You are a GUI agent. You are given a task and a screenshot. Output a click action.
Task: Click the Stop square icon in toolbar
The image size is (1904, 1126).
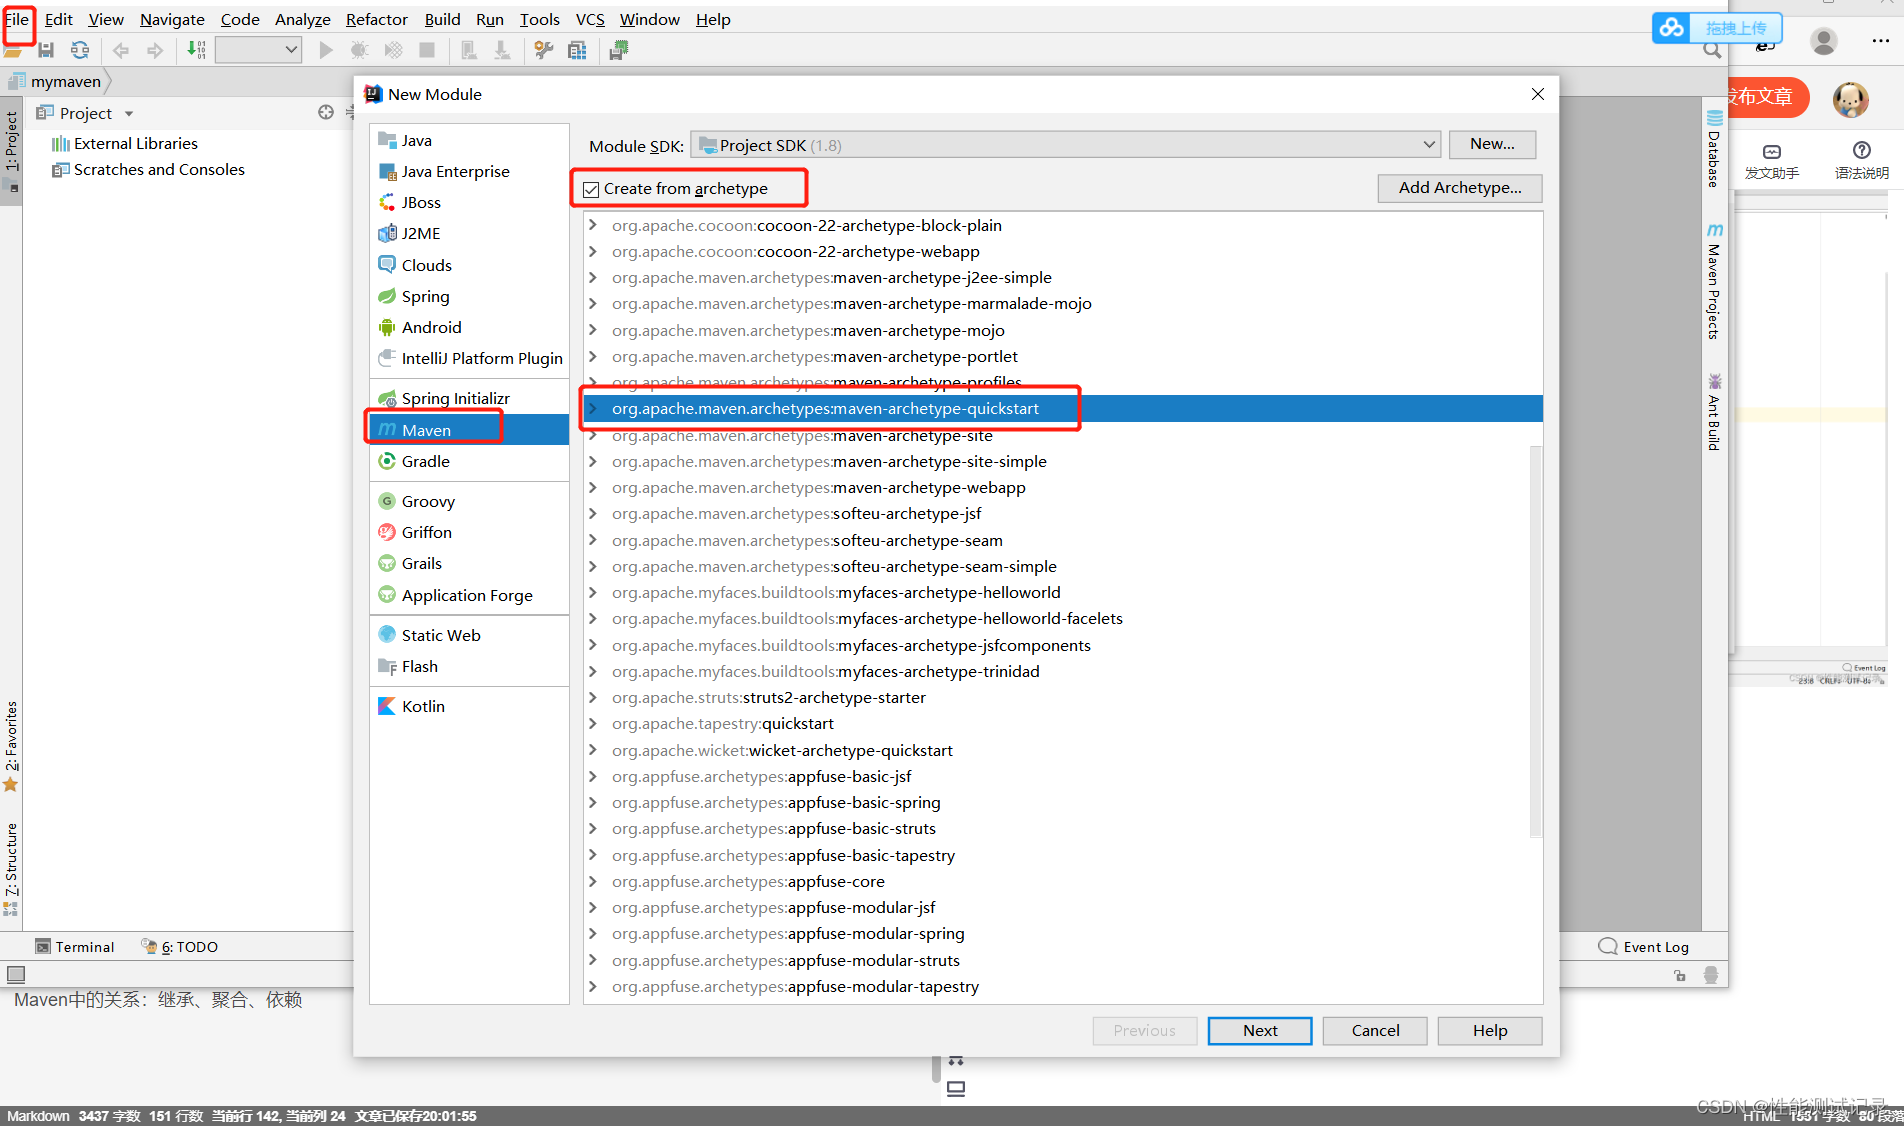click(427, 50)
